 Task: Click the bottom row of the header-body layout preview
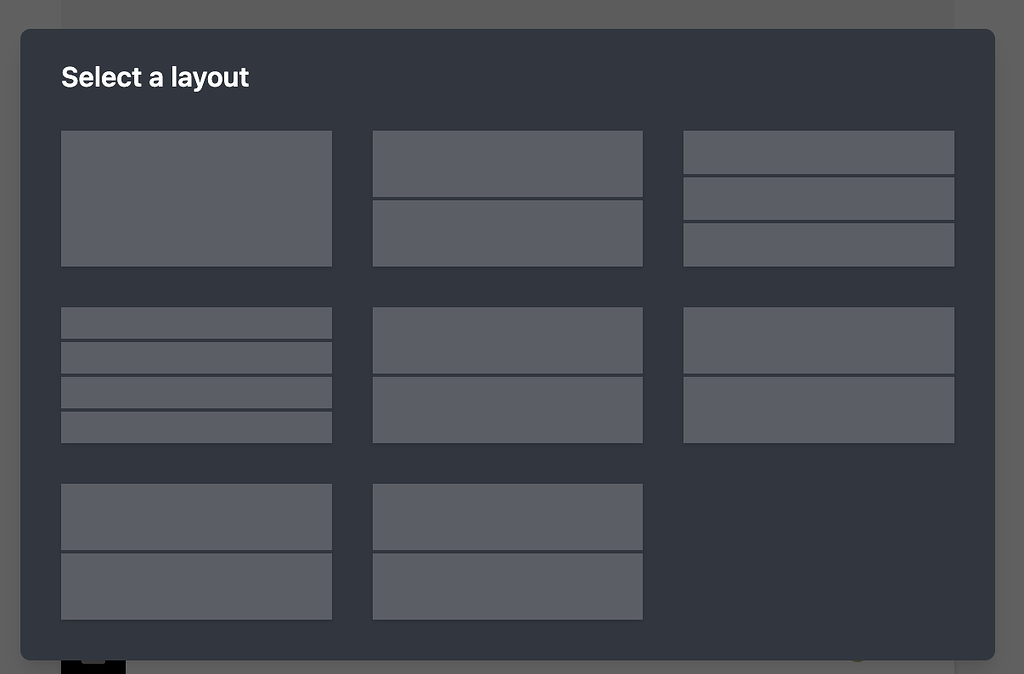507,233
